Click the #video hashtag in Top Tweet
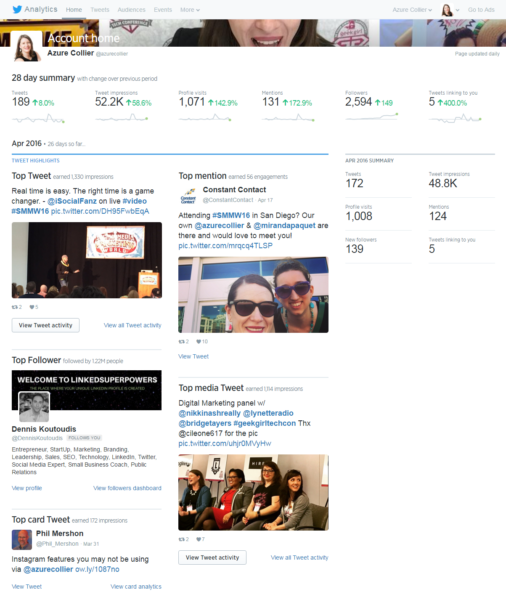This screenshot has height=600, width=506. point(134,201)
